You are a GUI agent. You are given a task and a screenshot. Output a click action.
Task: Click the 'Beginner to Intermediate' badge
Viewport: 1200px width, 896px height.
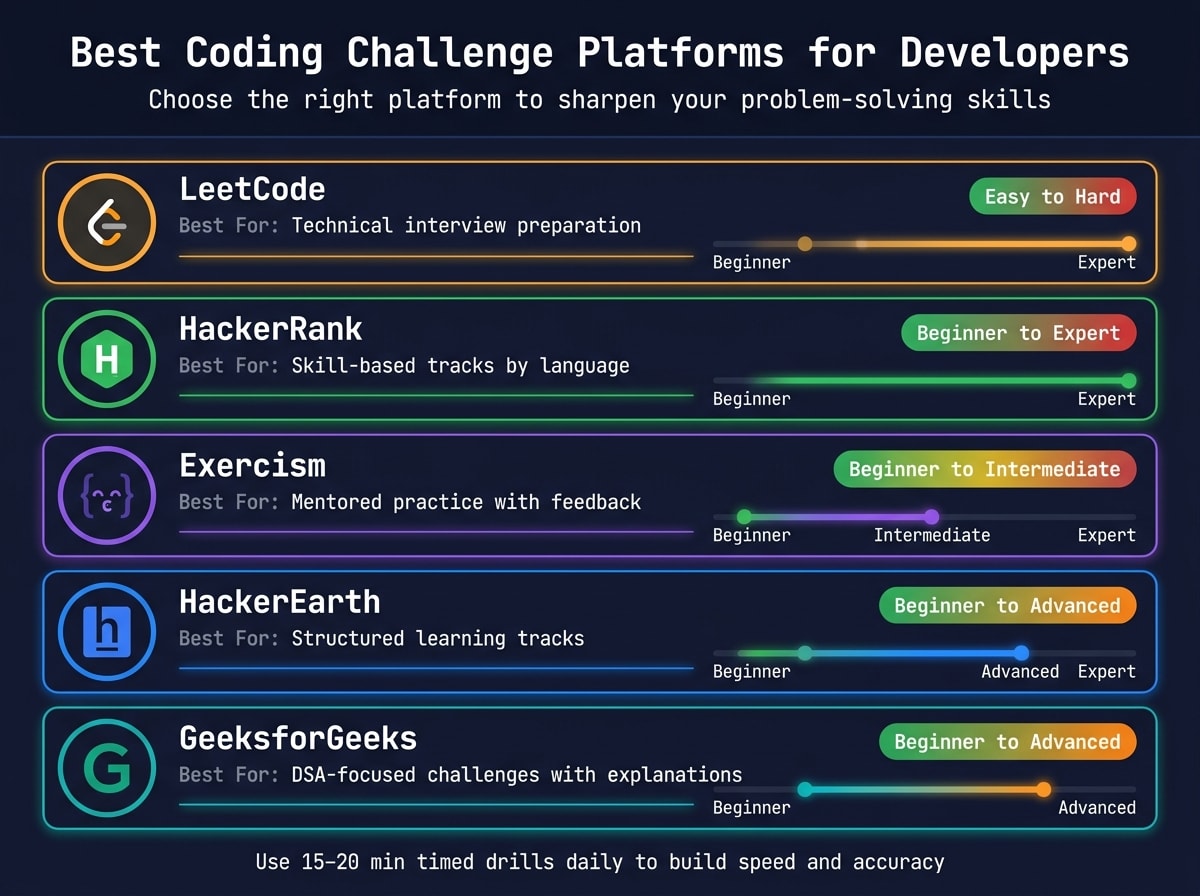[985, 469]
